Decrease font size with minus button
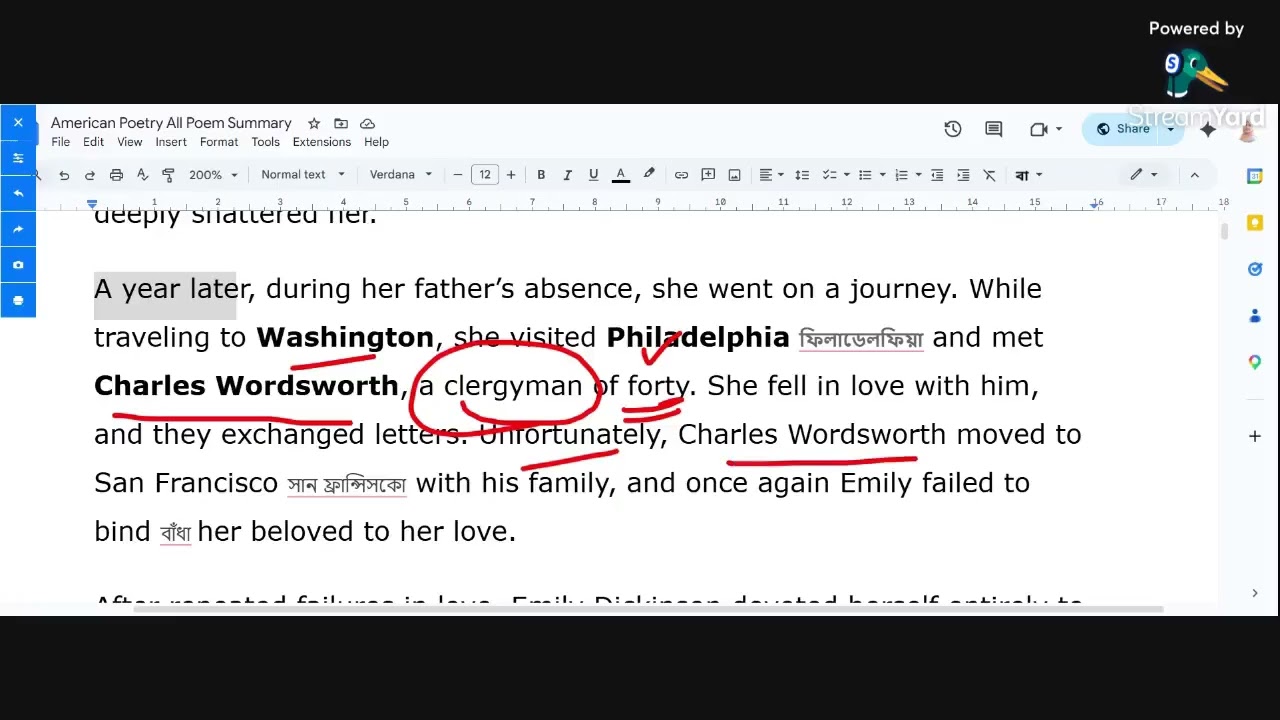The height and width of the screenshot is (720, 1280). tap(458, 175)
